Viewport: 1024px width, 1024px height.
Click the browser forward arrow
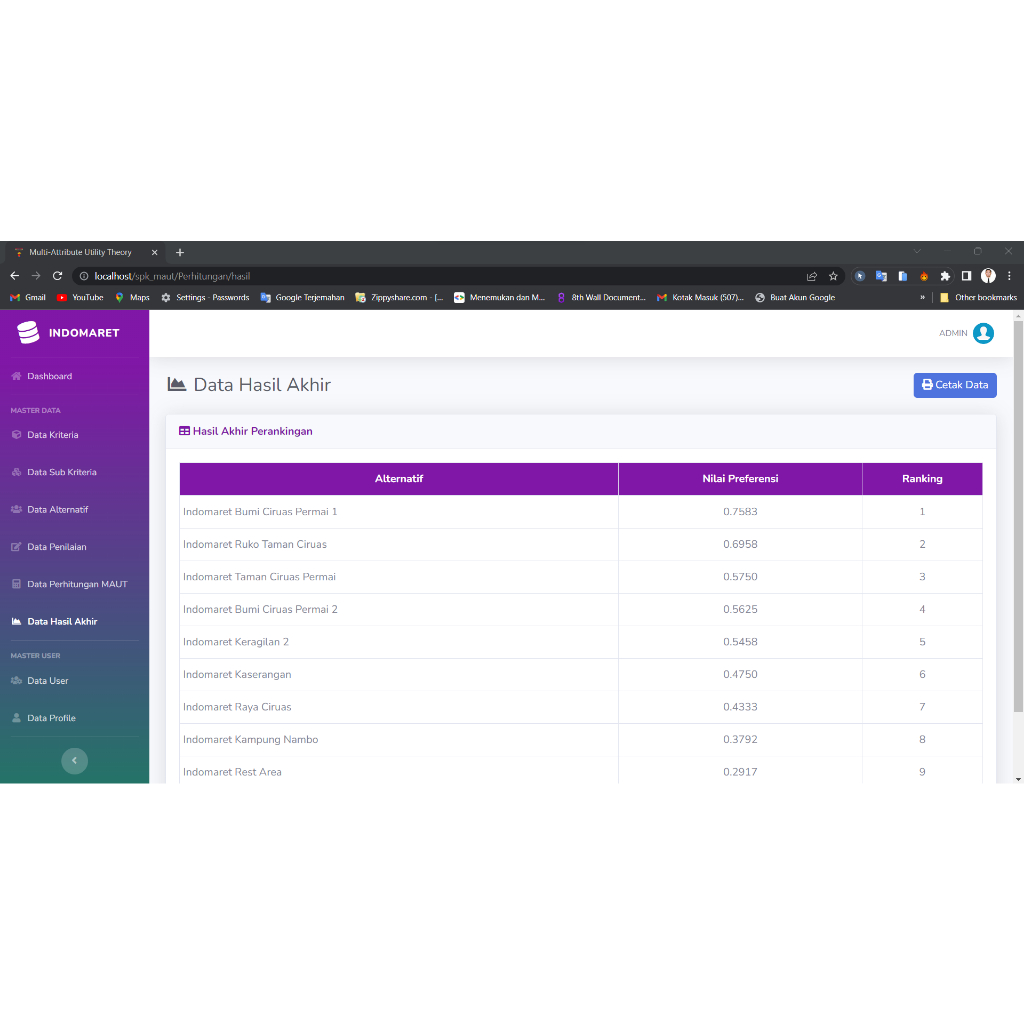click(x=36, y=276)
